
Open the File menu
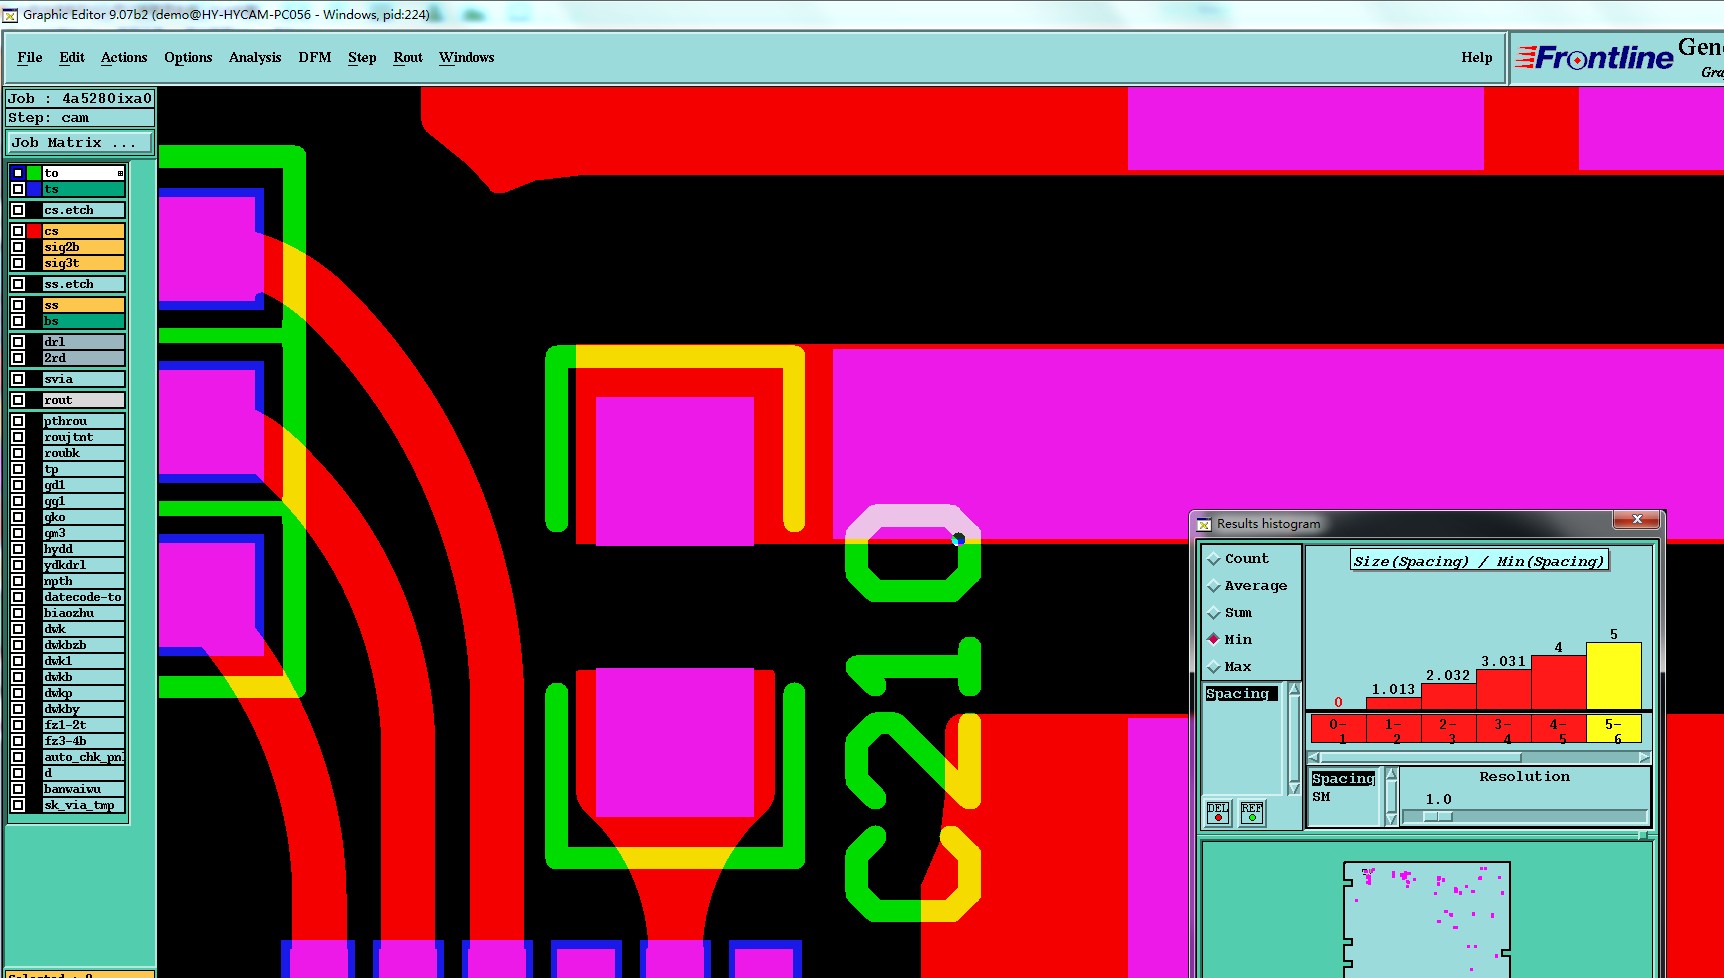[30, 58]
